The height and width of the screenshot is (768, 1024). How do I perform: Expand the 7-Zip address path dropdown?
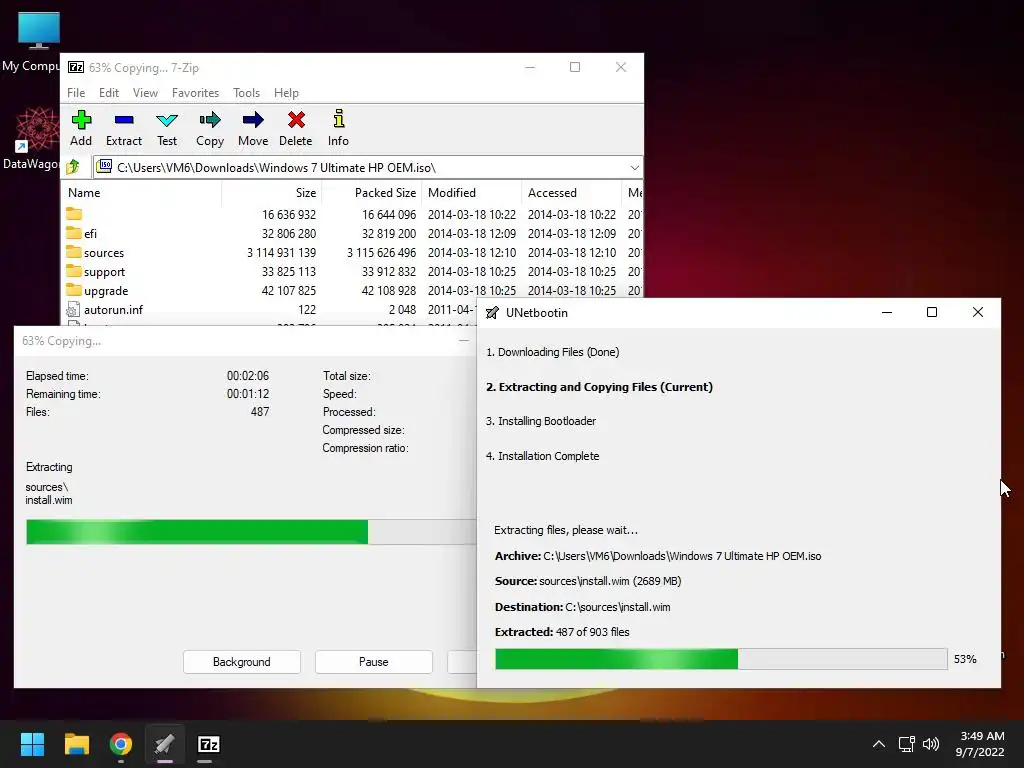click(x=634, y=168)
